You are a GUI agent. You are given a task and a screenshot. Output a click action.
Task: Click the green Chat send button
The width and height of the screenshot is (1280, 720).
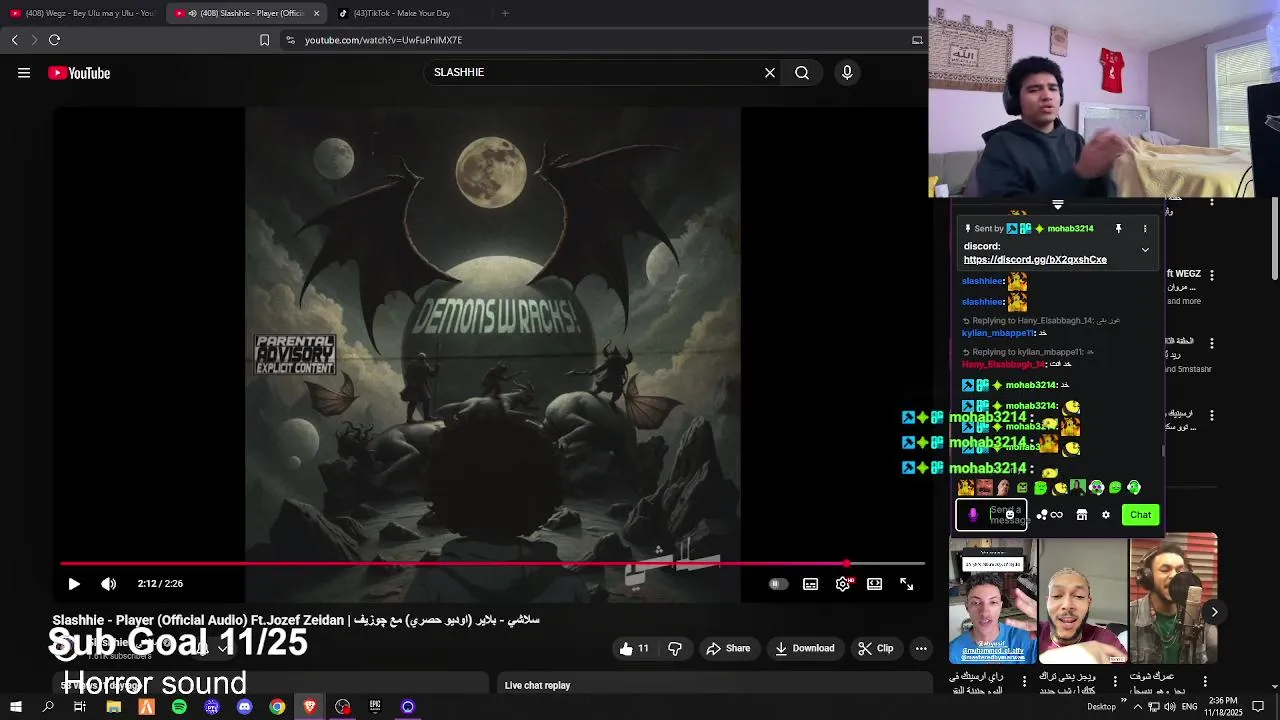pos(1141,515)
